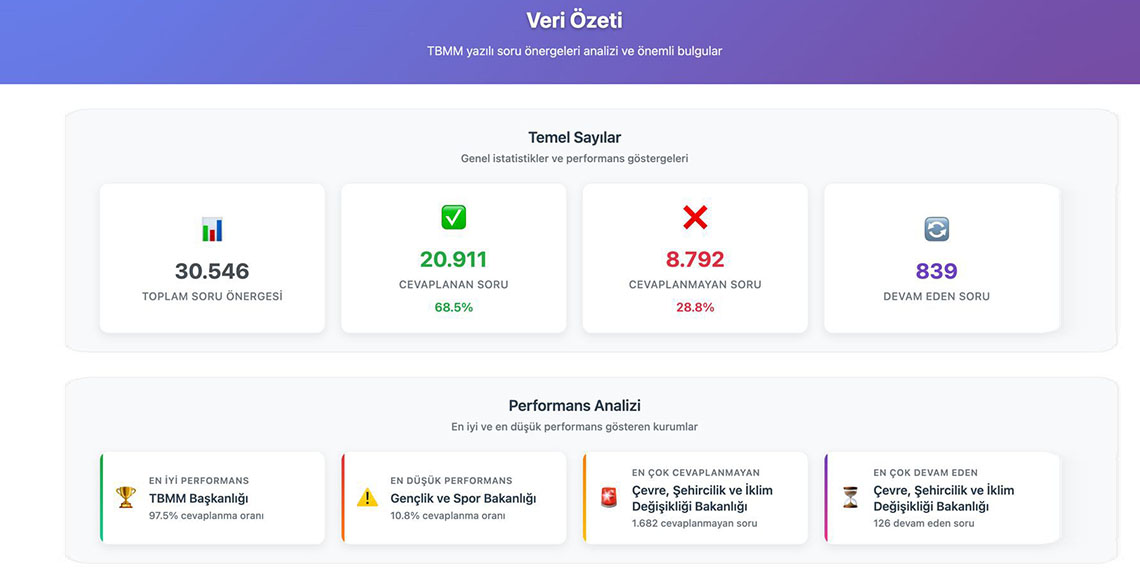The image size is (1140, 570).
Task: Click the red siren alarm icon
Action: [609, 497]
